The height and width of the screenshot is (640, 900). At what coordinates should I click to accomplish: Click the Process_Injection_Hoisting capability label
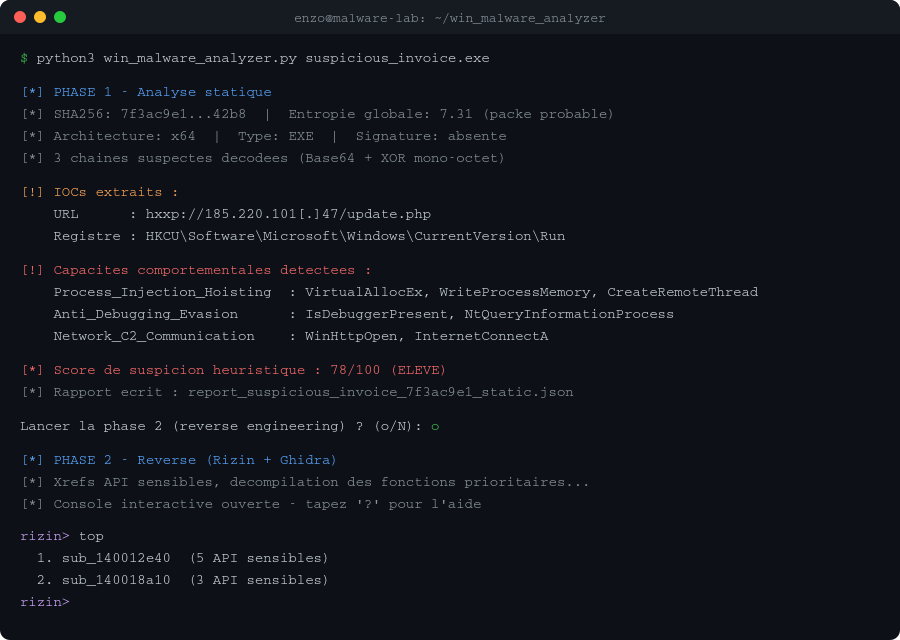tap(162, 292)
